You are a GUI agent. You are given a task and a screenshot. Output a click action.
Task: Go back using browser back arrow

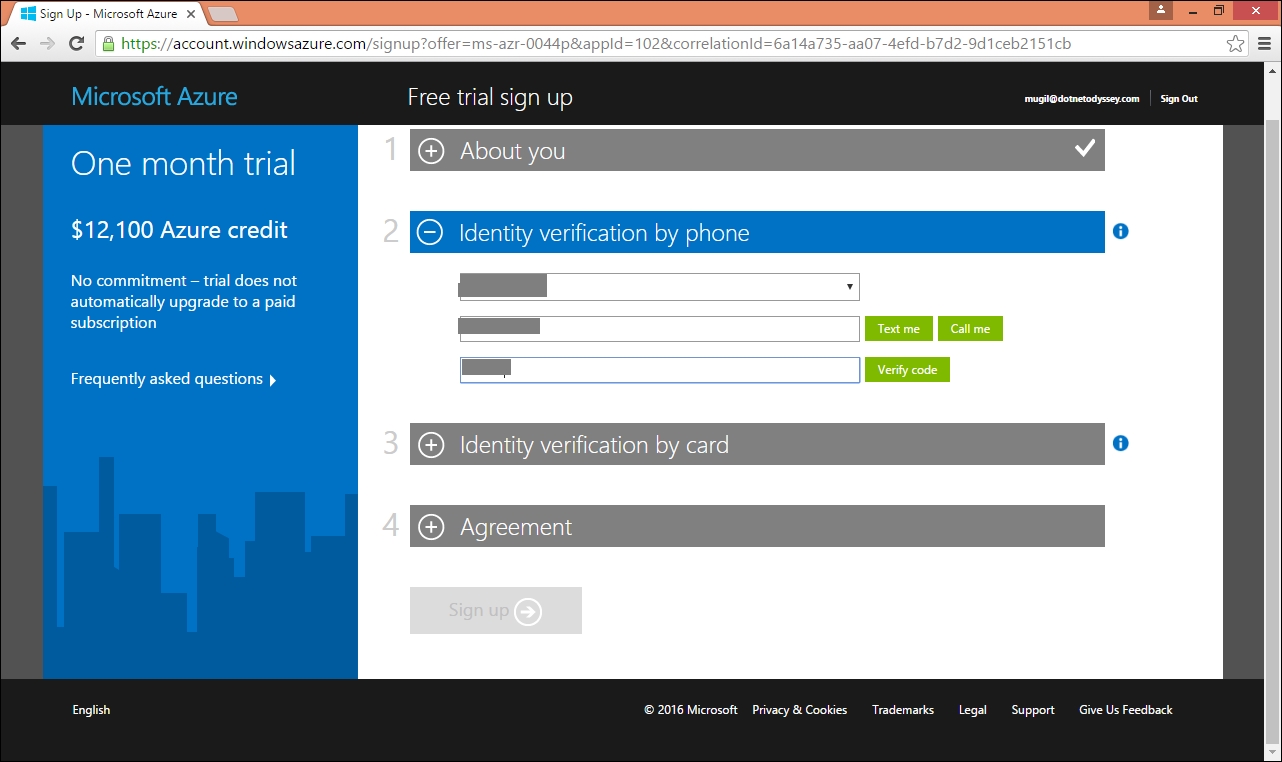click(19, 44)
